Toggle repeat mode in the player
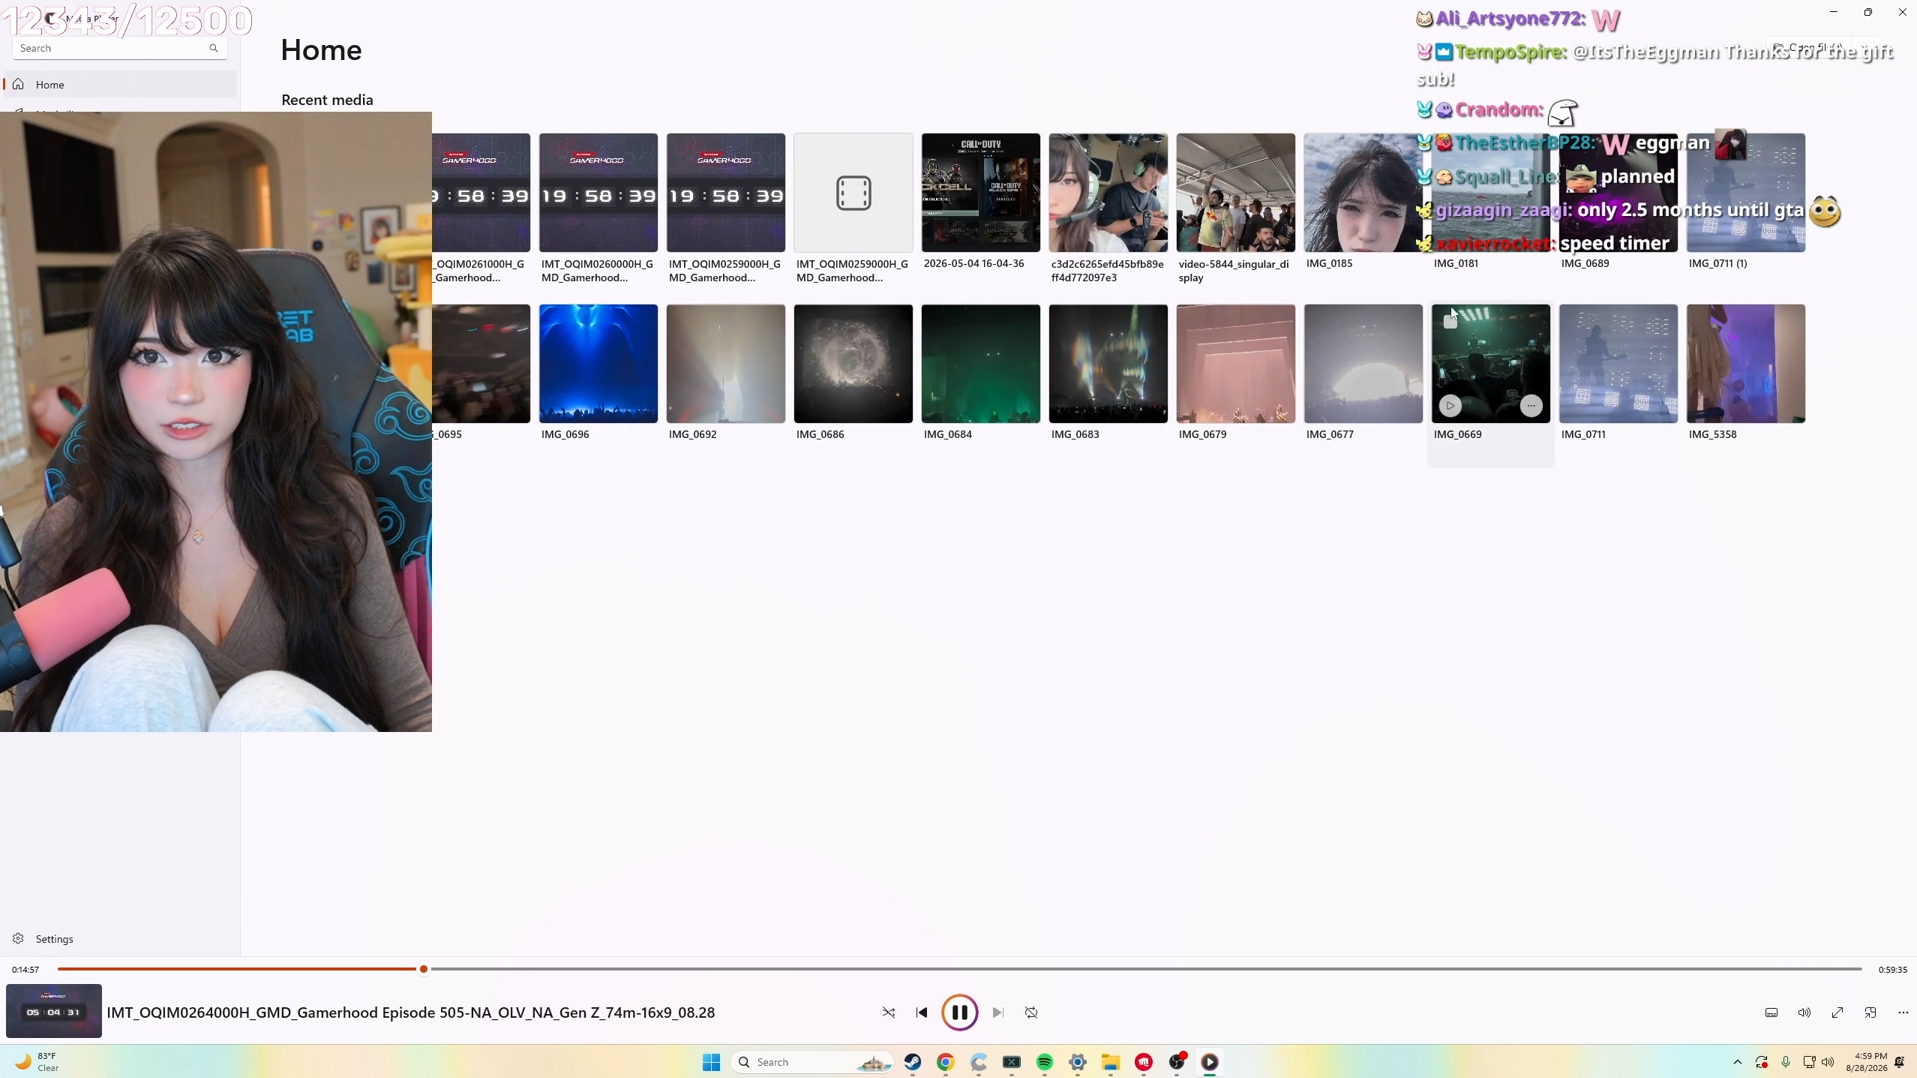 (1031, 1012)
